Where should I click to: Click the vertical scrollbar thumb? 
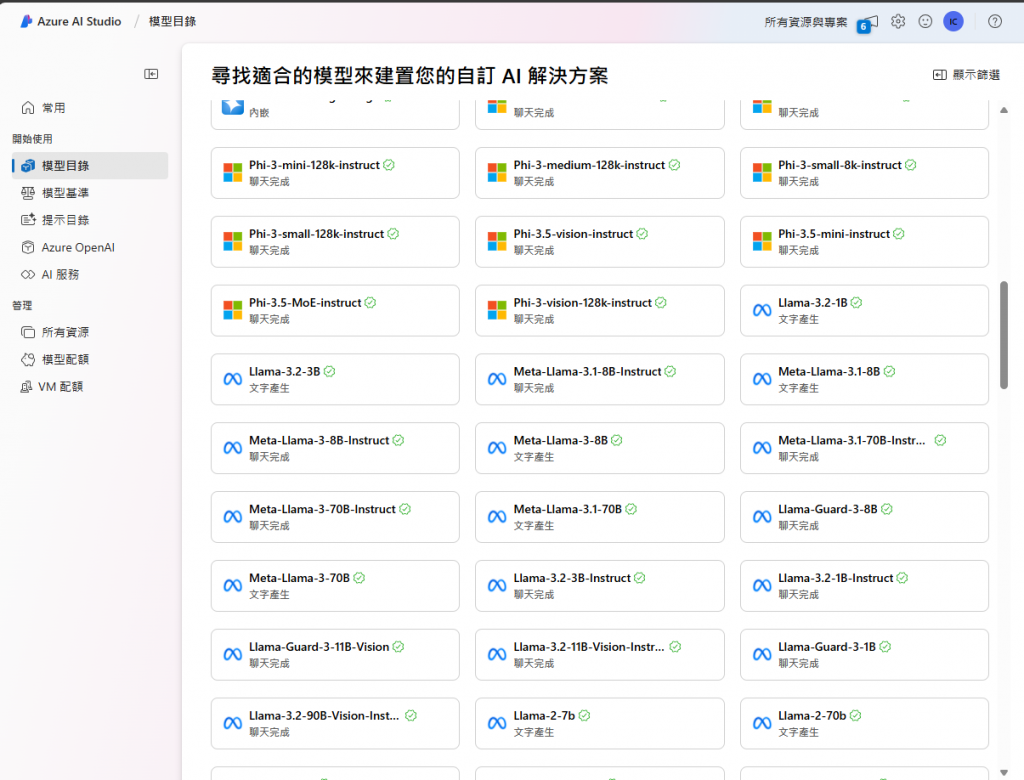point(1004,335)
